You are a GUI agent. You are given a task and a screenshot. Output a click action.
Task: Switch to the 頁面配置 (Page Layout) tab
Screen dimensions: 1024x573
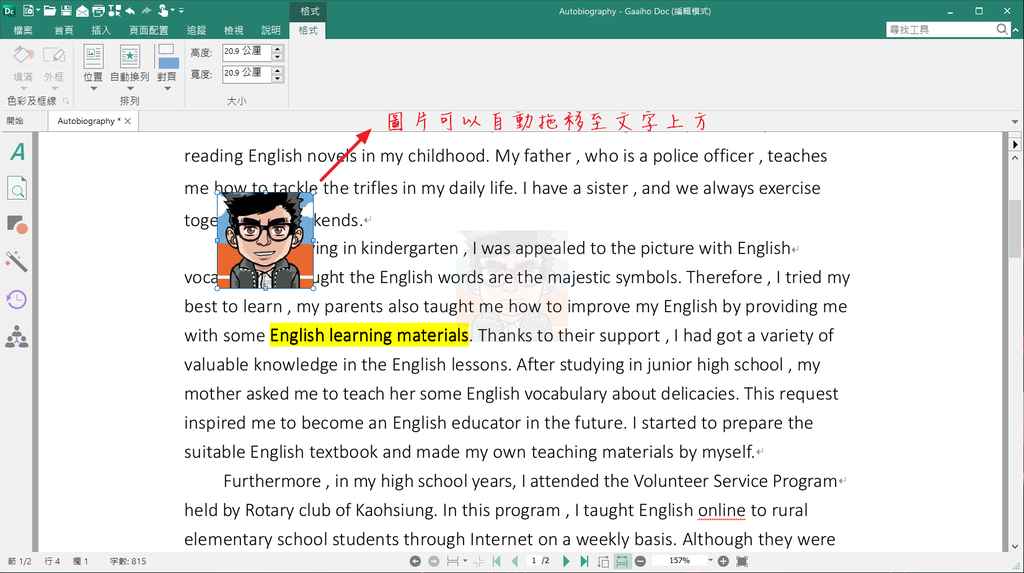pos(148,30)
